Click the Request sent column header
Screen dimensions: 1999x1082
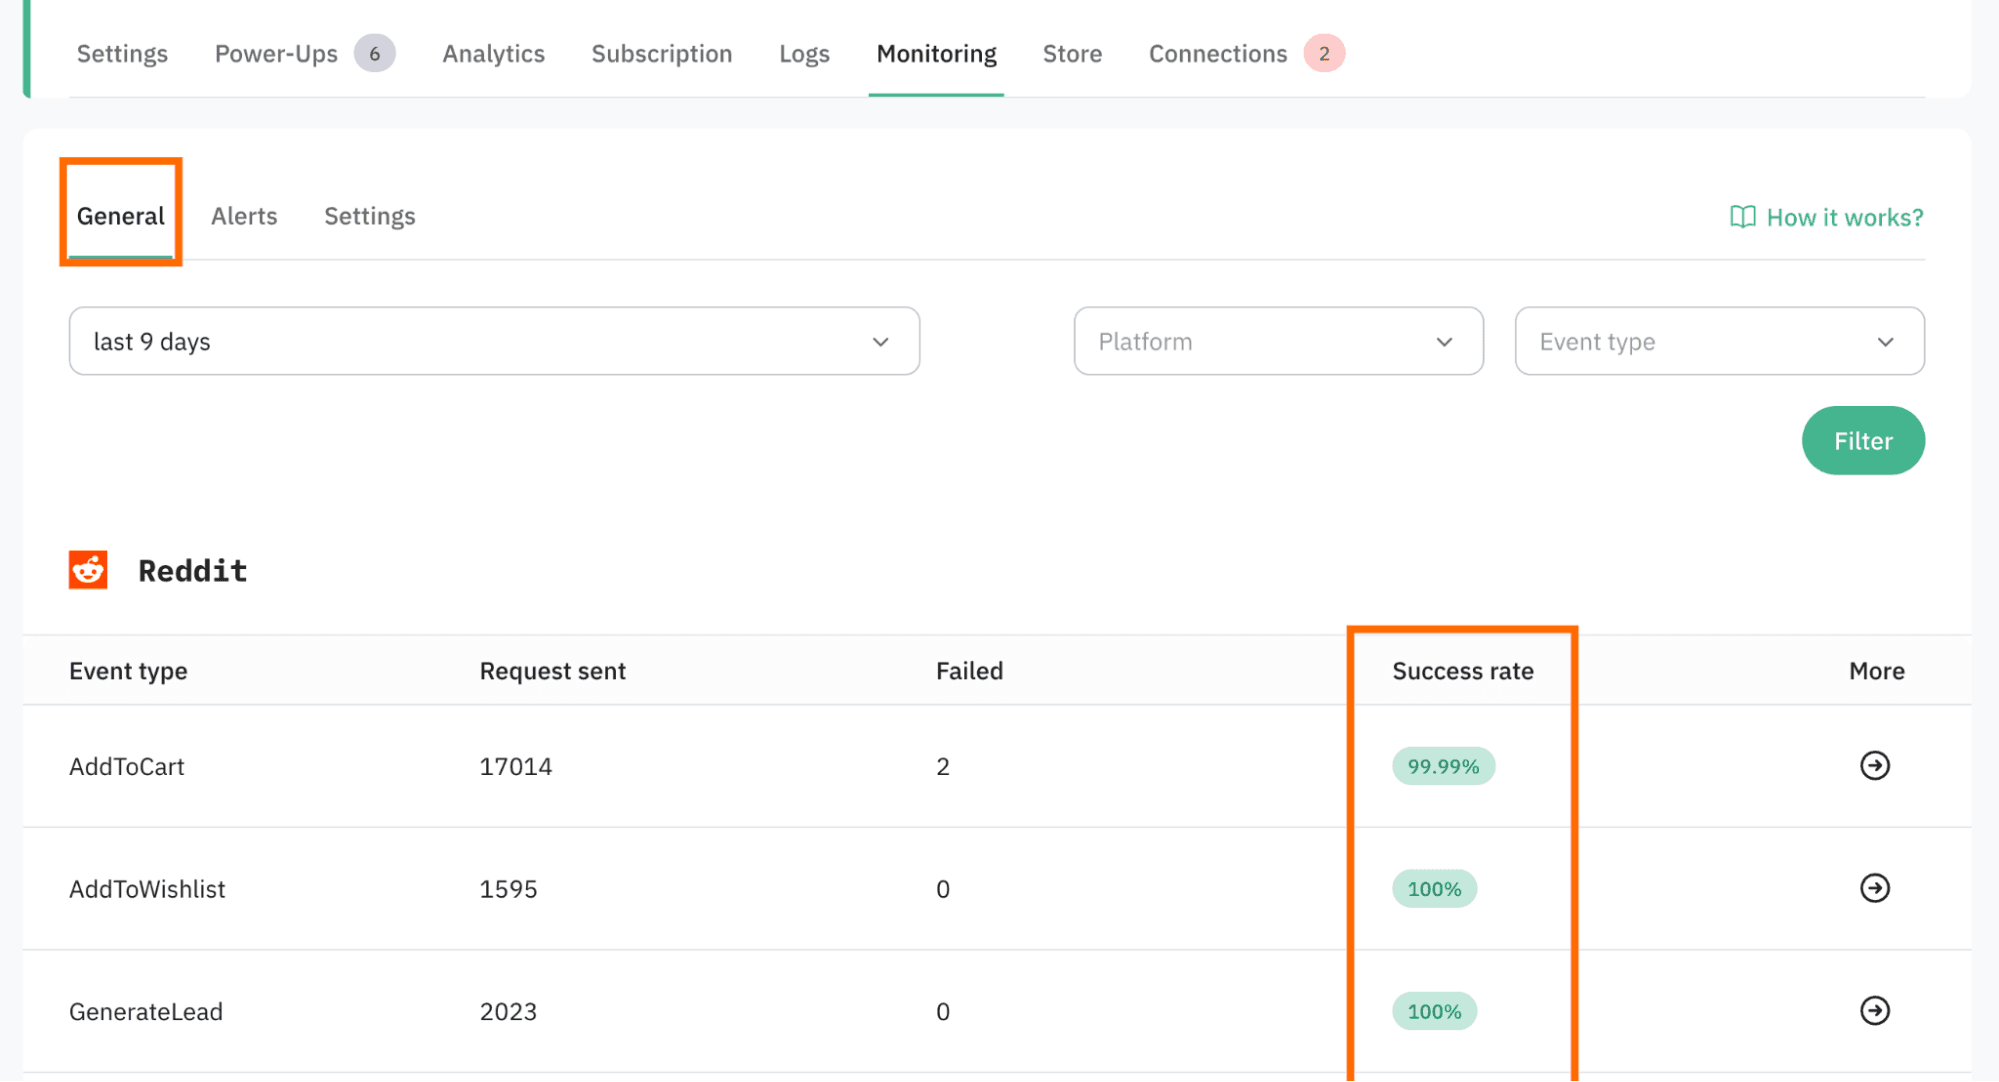pyautogui.click(x=552, y=671)
